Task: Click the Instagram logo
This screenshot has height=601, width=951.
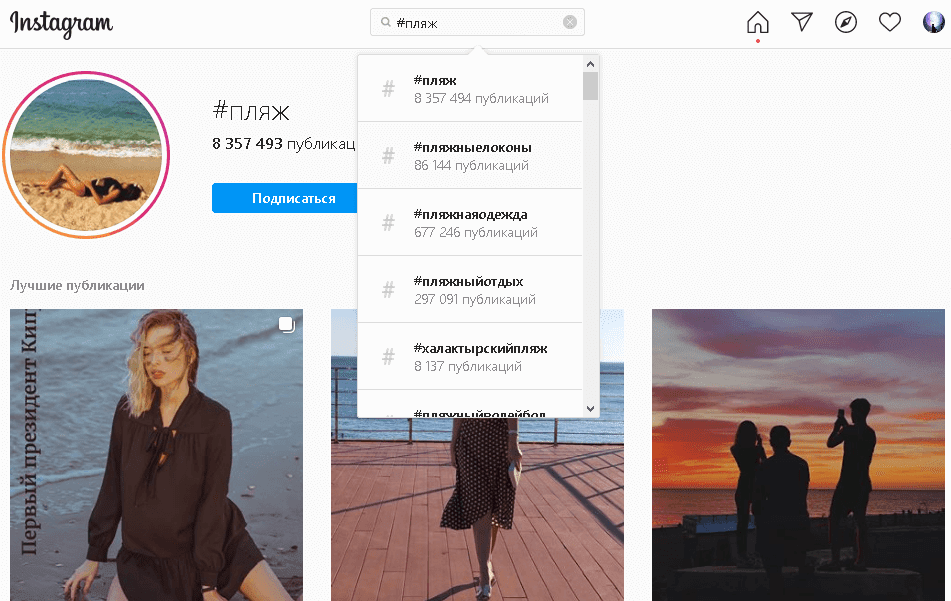Action: coord(62,24)
